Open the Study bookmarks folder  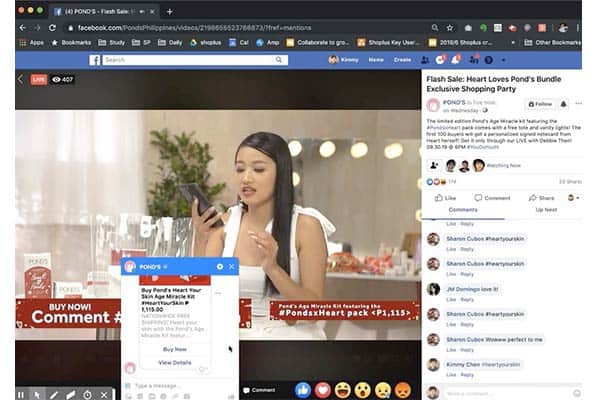point(112,42)
